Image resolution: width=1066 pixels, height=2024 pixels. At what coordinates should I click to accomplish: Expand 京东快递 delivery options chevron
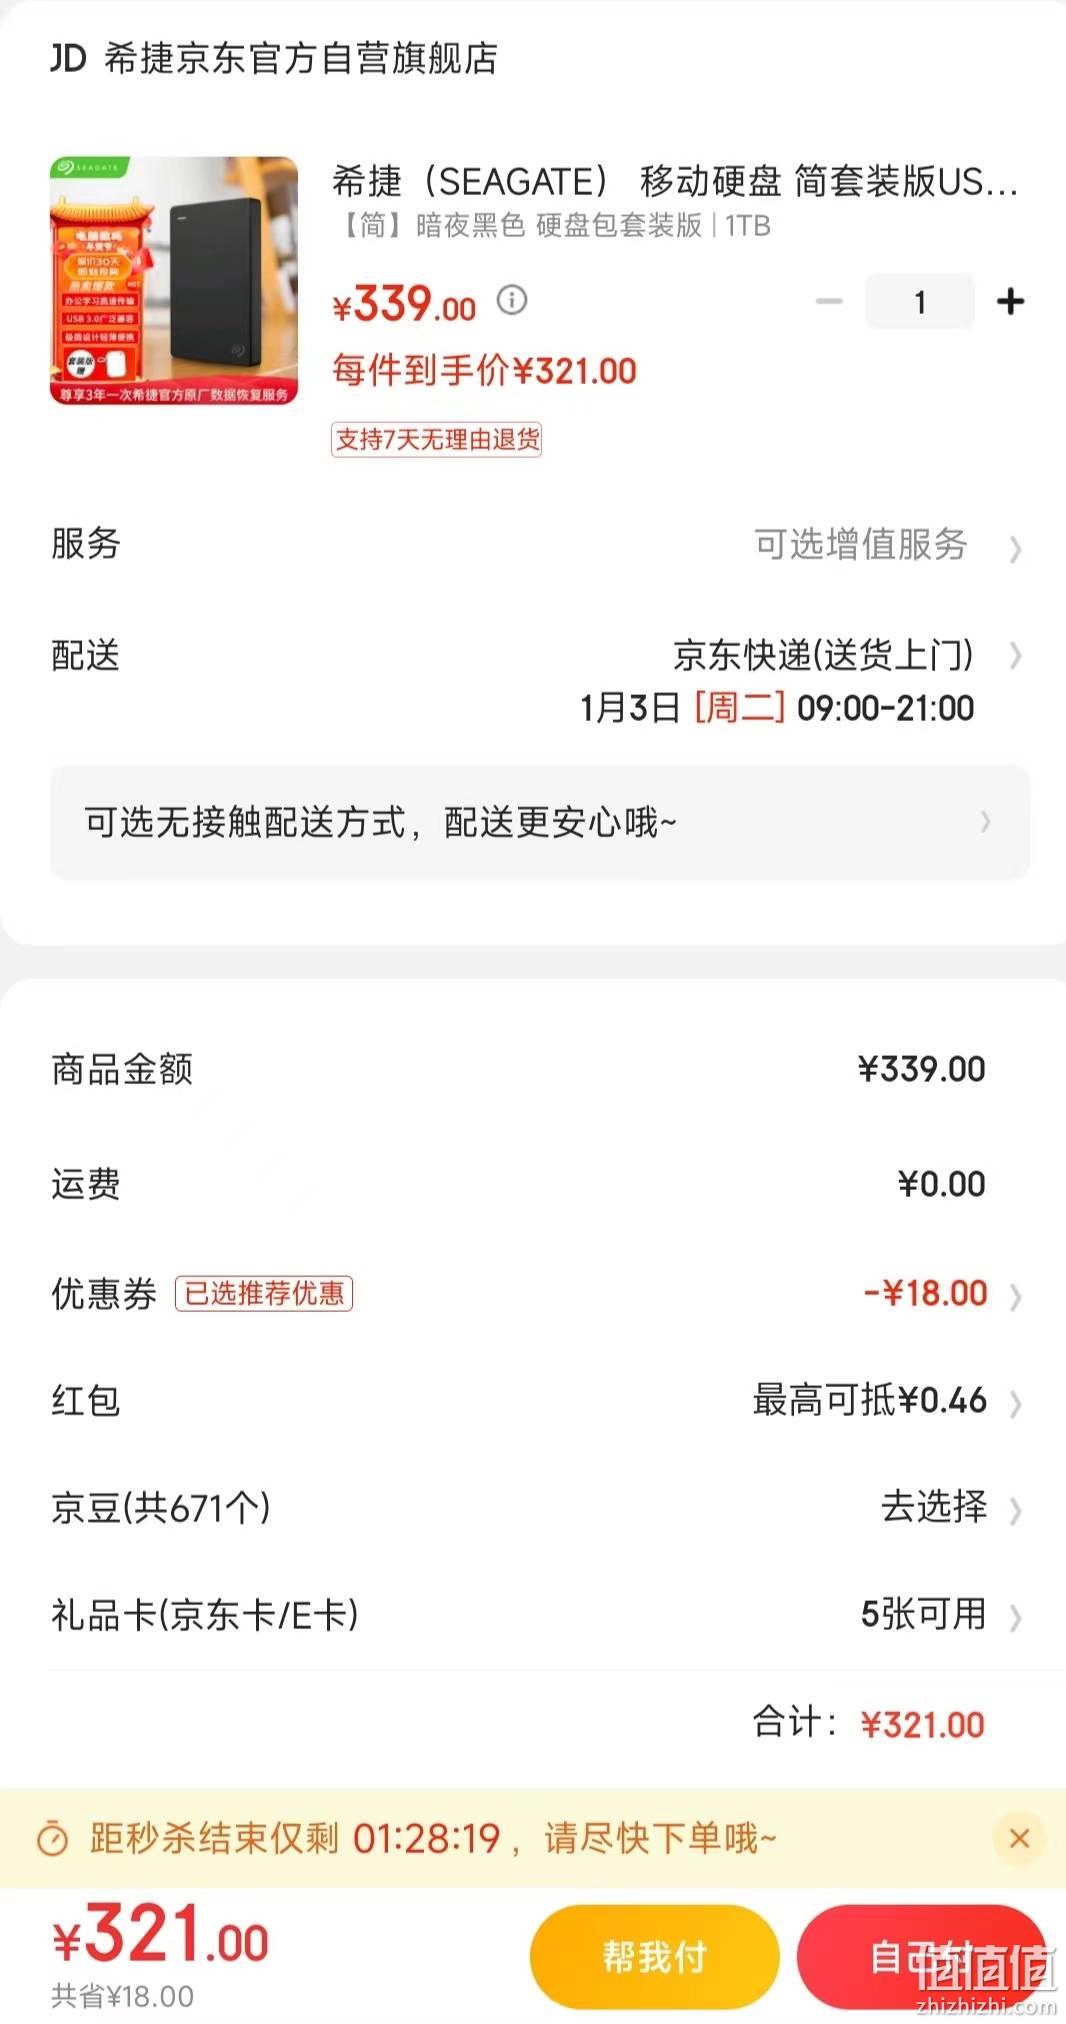pos(1015,656)
